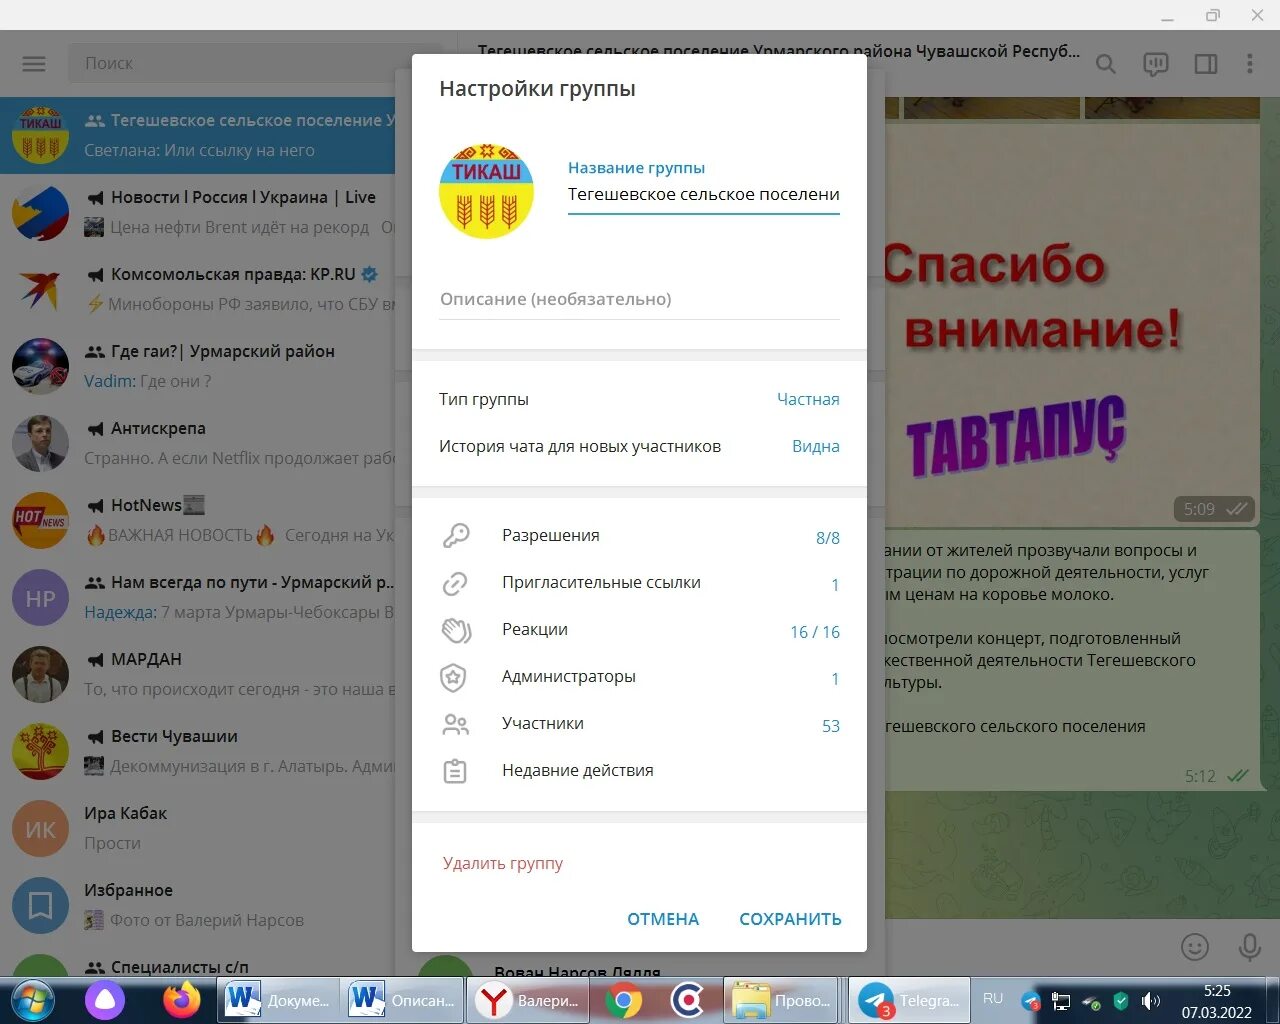Viewport: 1280px width, 1024px height.
Task: Open Word document Описан... in taskbar
Action: pos(405,1000)
